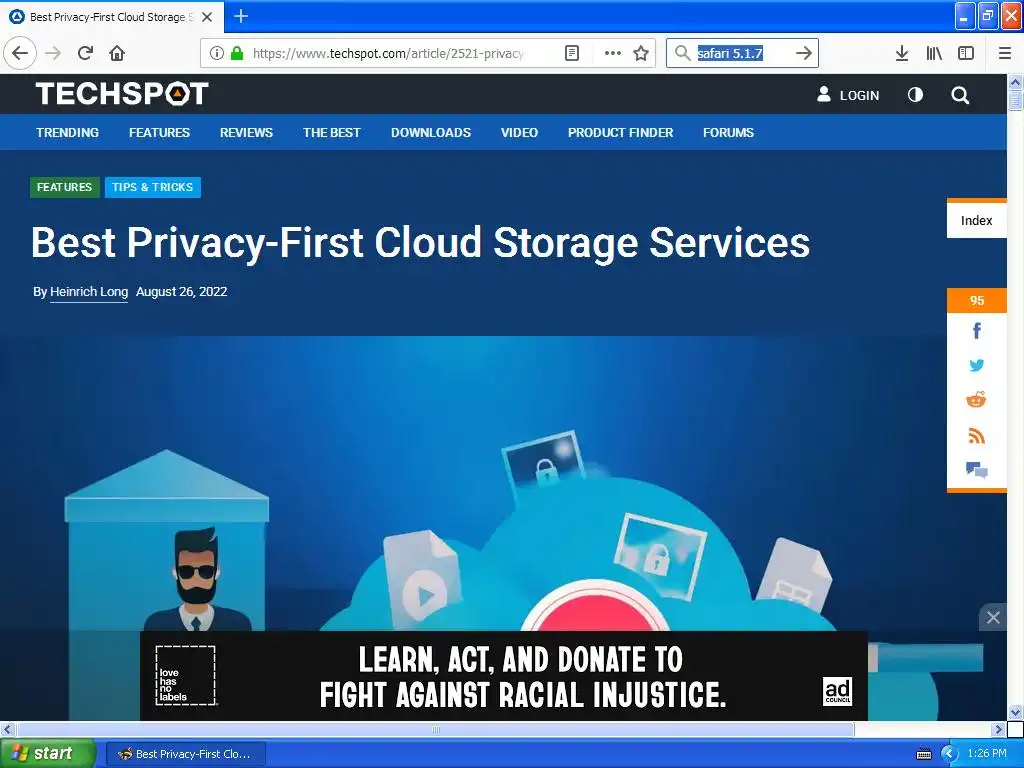Go back to the previous page
The height and width of the screenshot is (768, 1024).
tap(20, 53)
